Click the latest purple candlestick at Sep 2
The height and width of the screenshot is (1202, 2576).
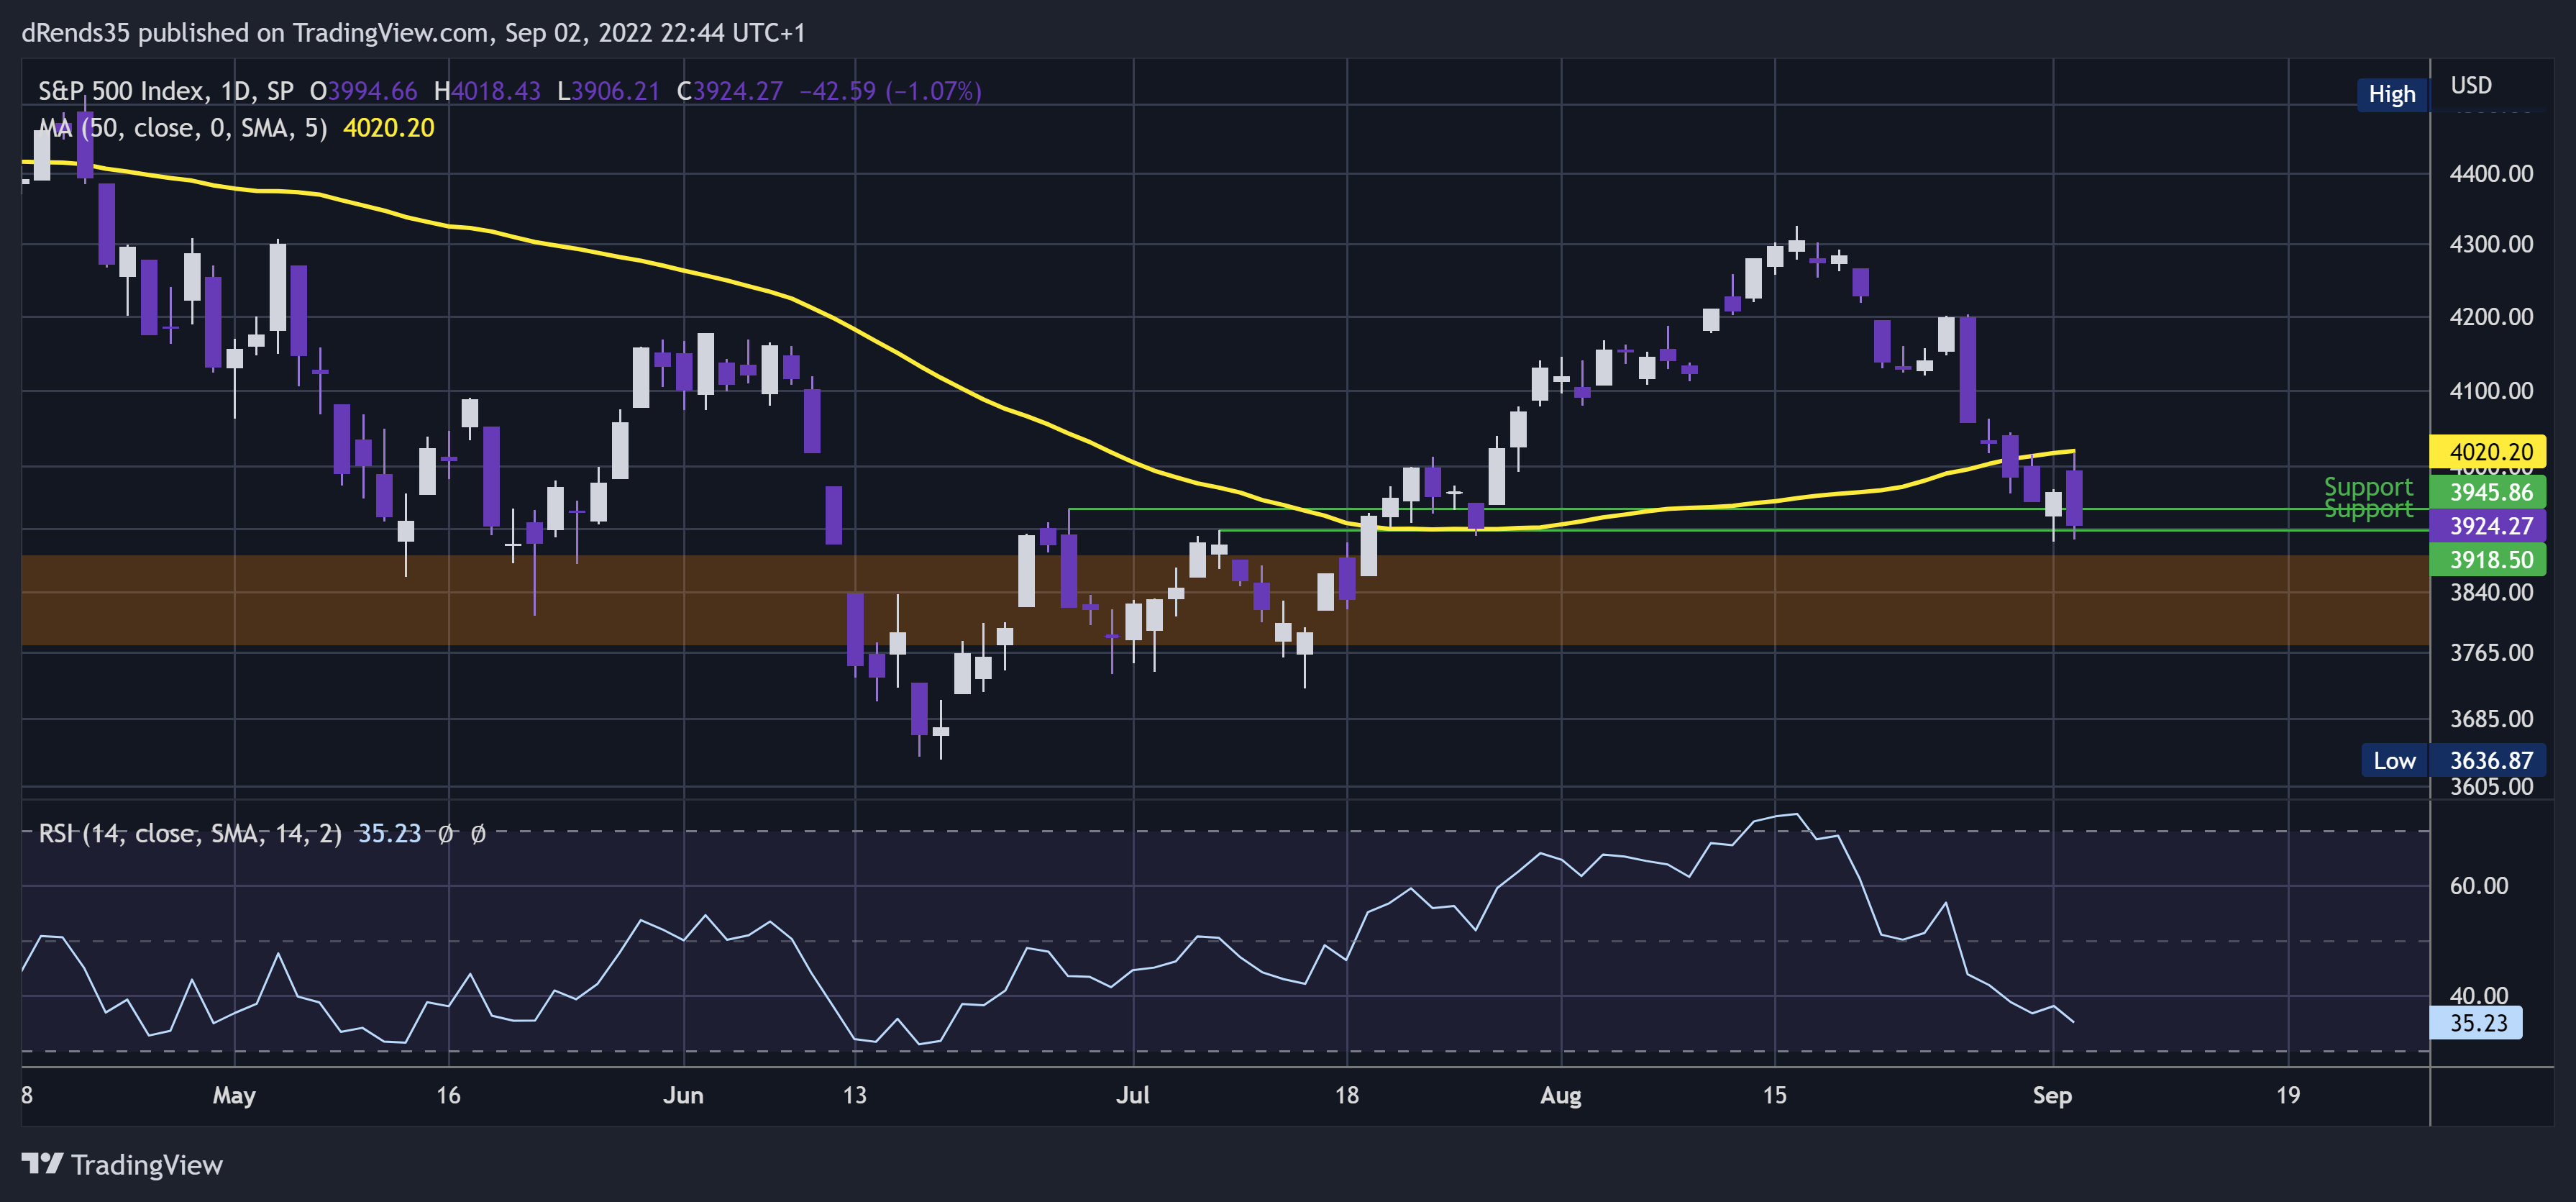(2074, 498)
